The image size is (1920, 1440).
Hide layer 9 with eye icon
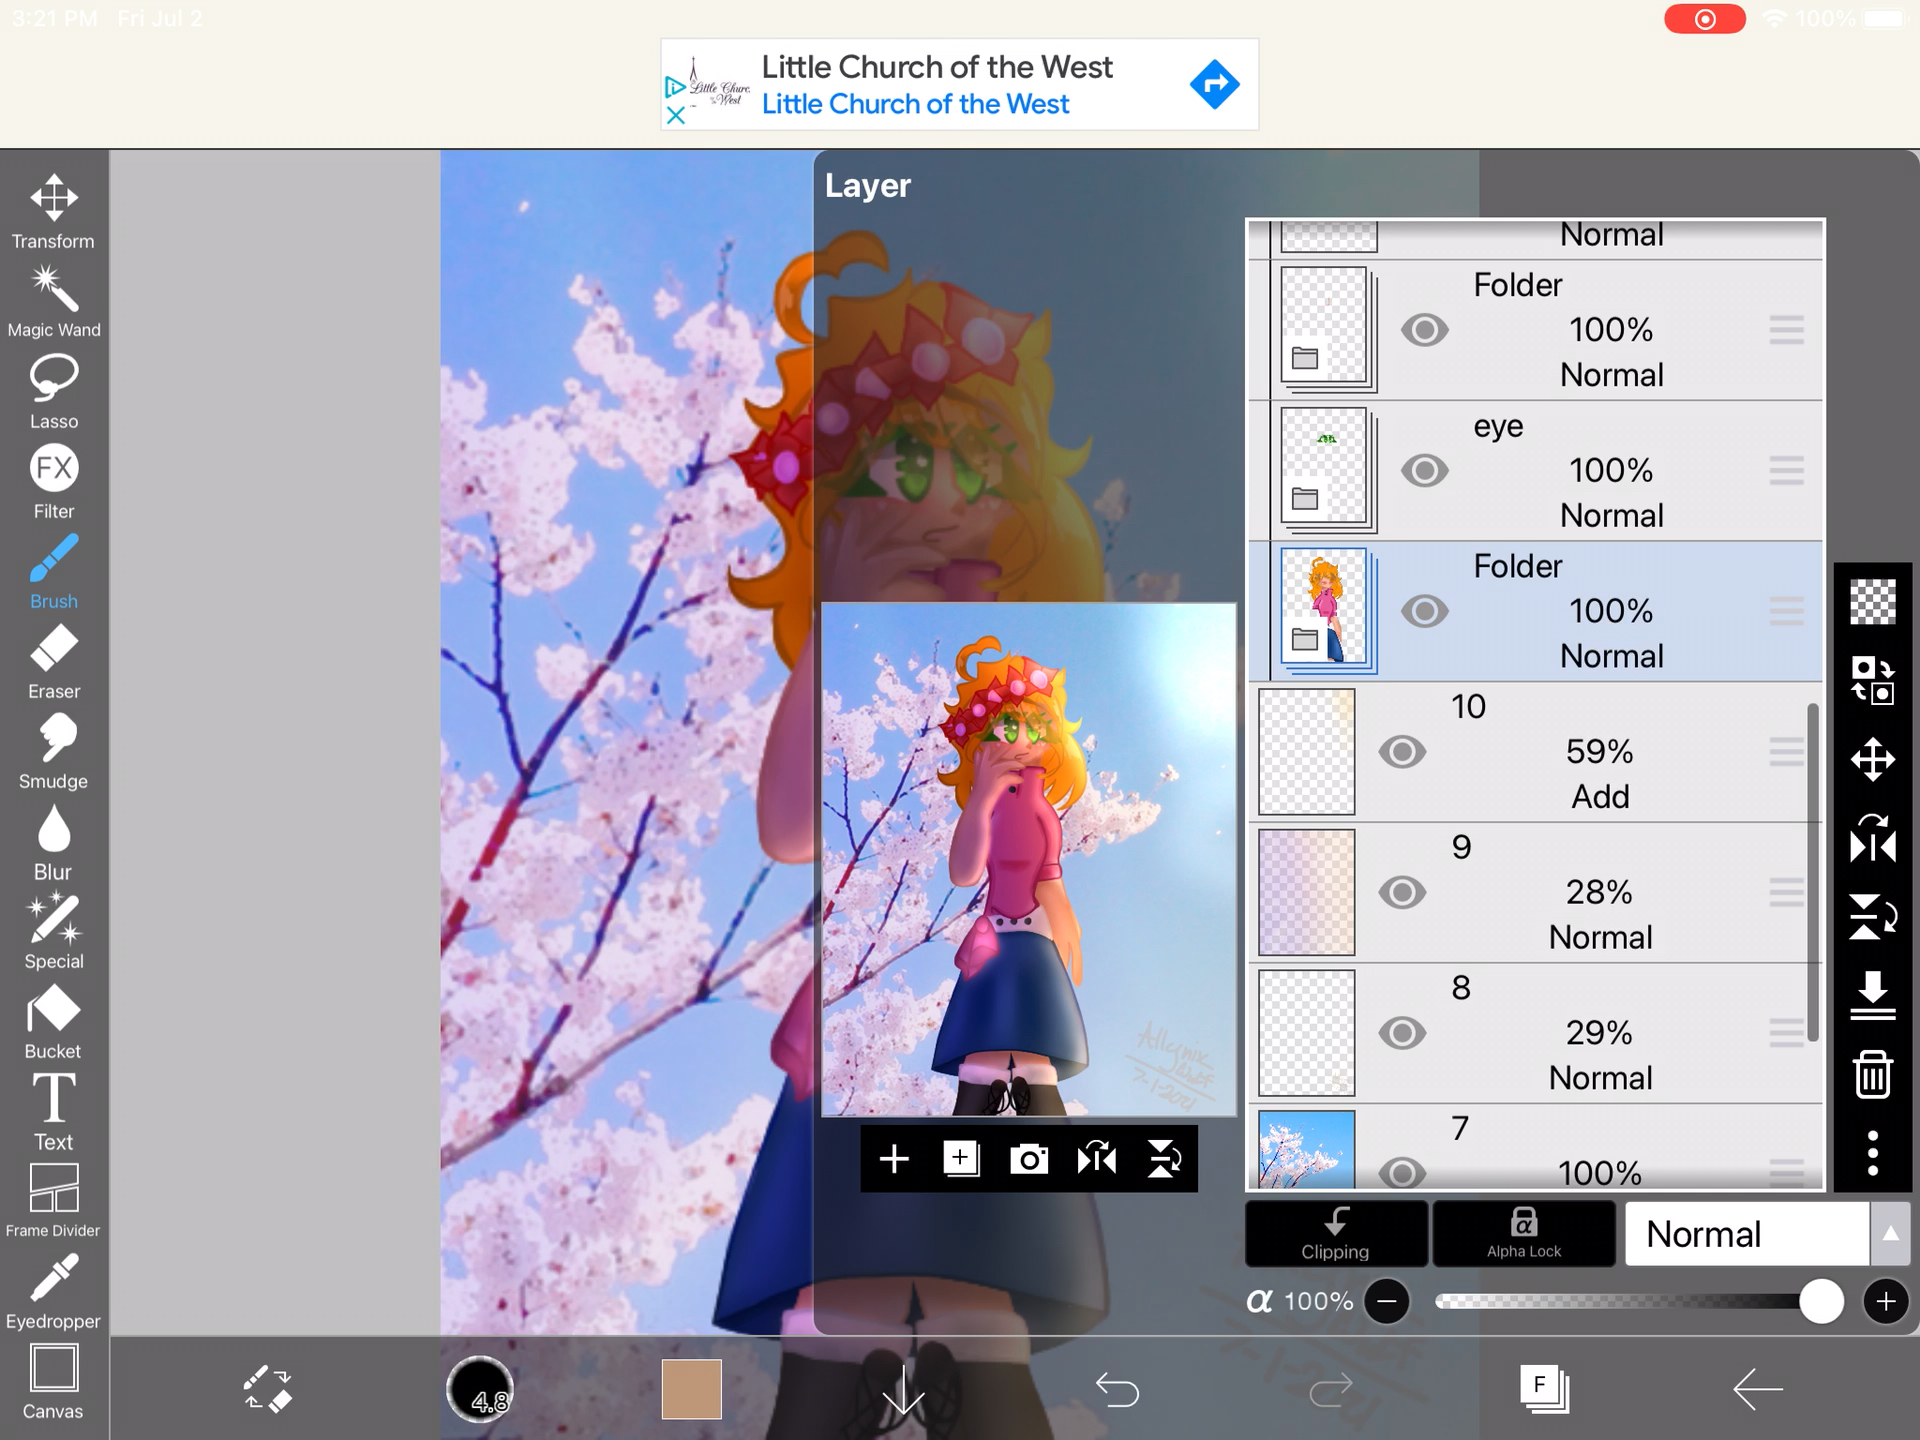(1400, 892)
